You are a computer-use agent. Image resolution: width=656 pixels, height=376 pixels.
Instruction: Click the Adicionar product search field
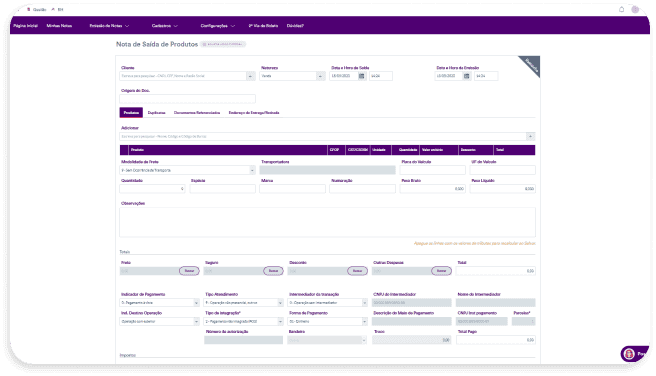tap(323, 136)
